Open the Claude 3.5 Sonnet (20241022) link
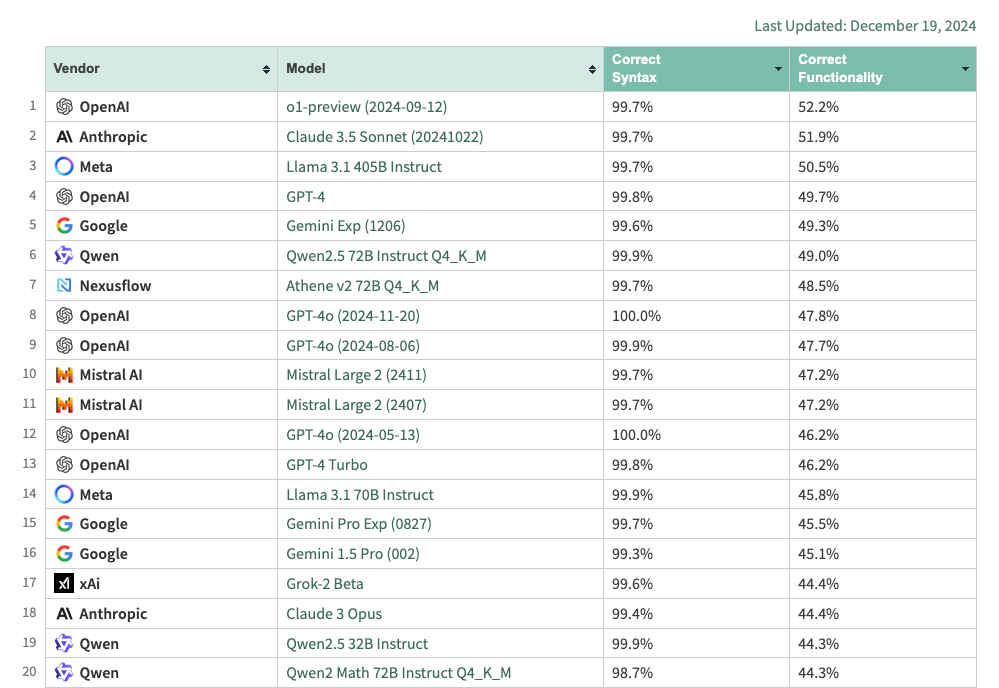This screenshot has height=688, width=999. pos(385,137)
